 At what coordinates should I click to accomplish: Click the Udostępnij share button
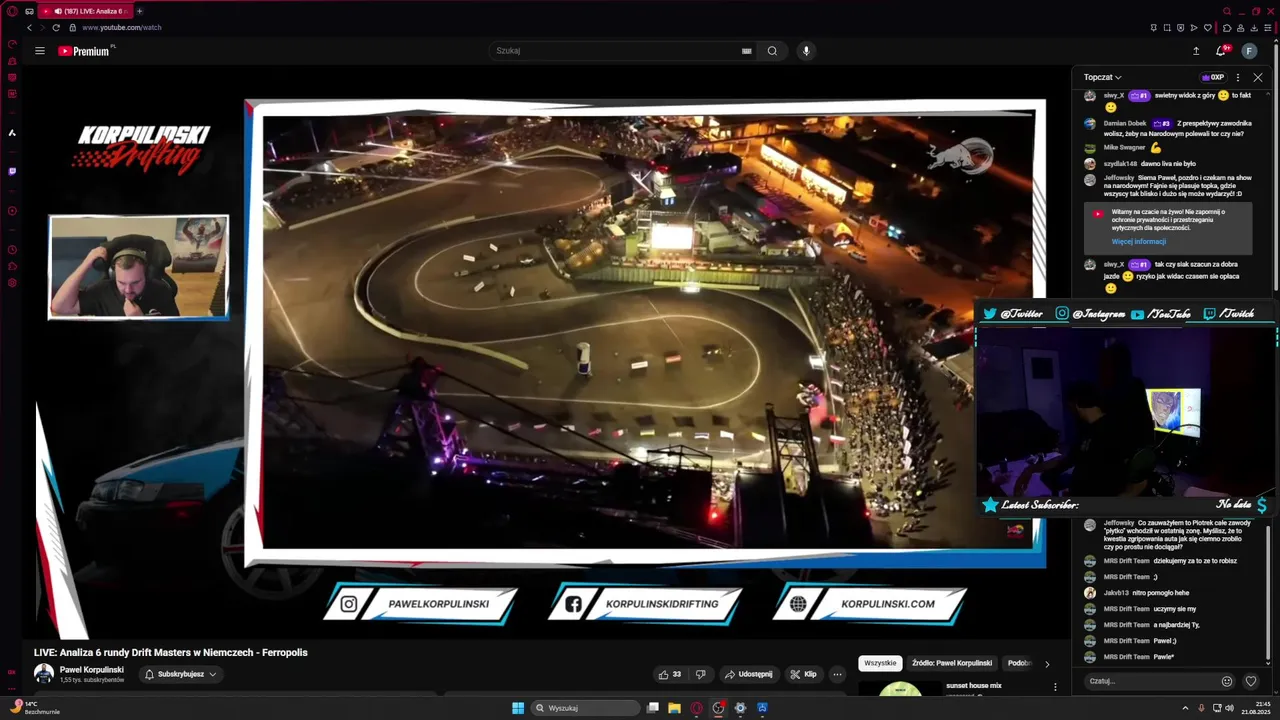coord(748,674)
